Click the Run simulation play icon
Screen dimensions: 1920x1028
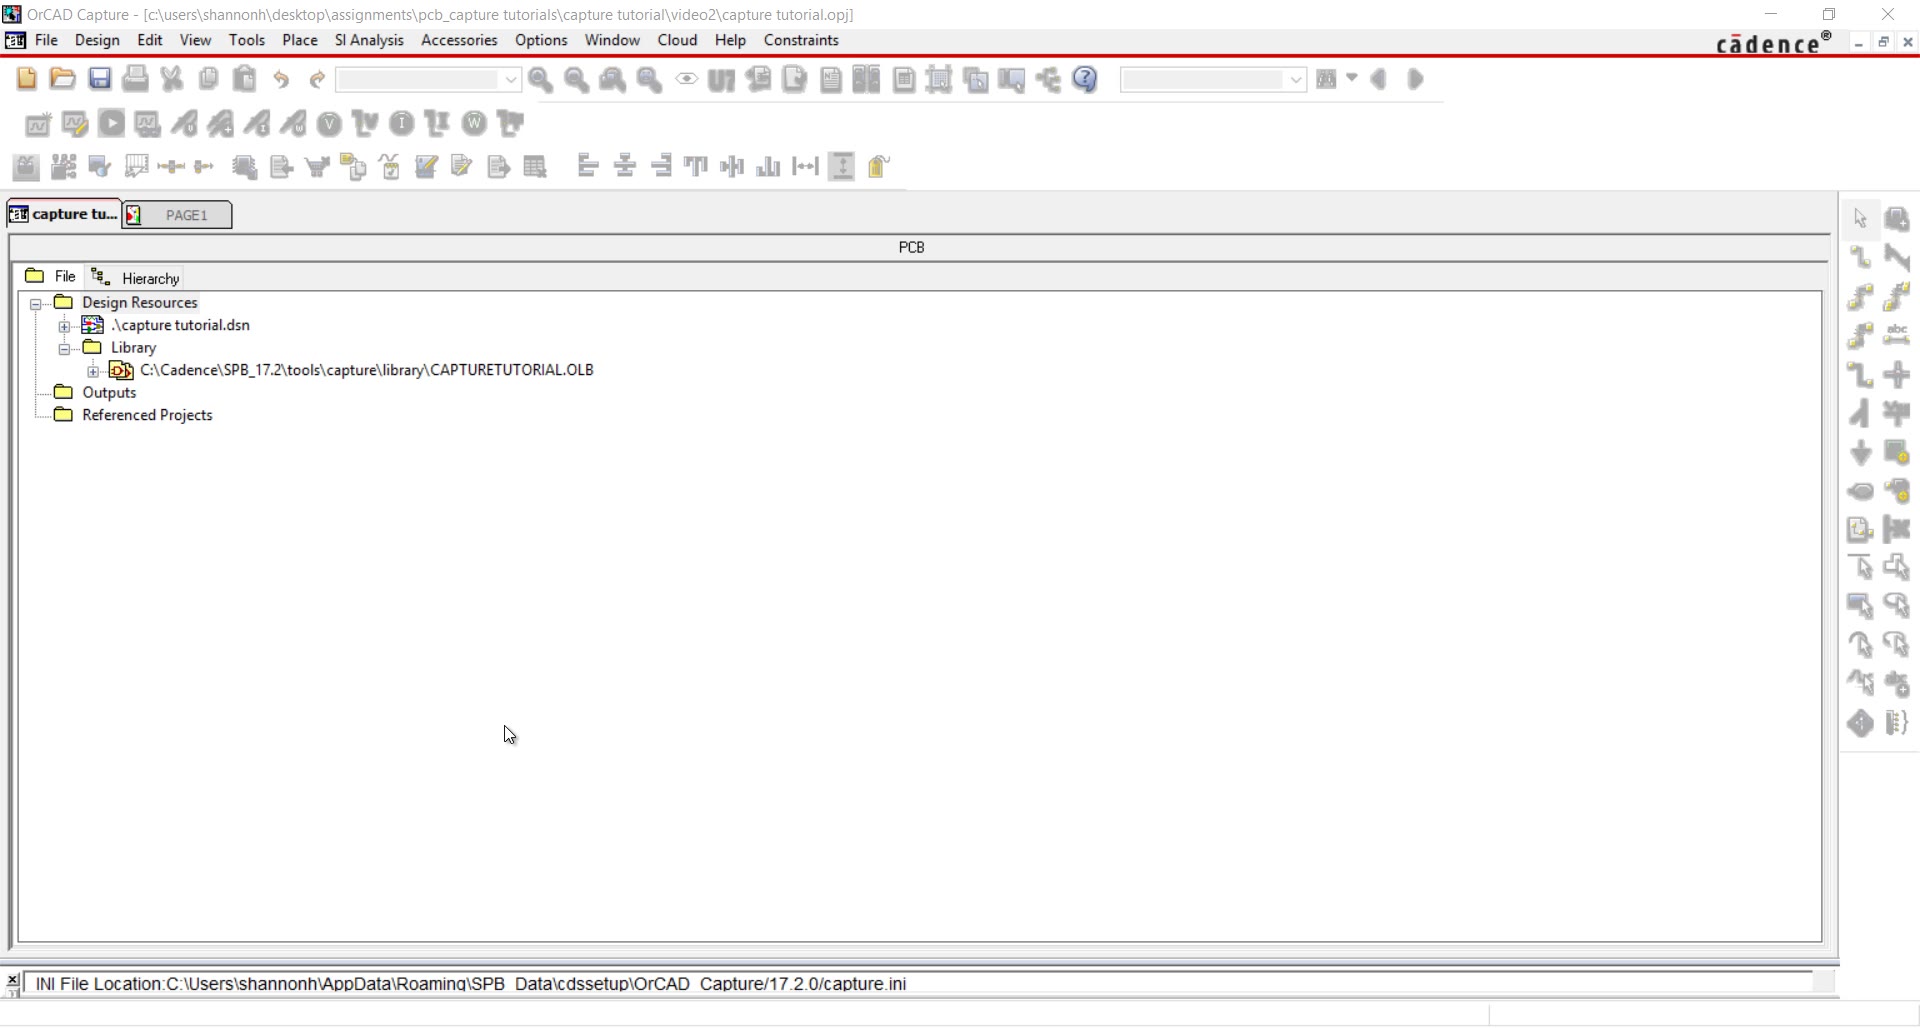pos(111,124)
